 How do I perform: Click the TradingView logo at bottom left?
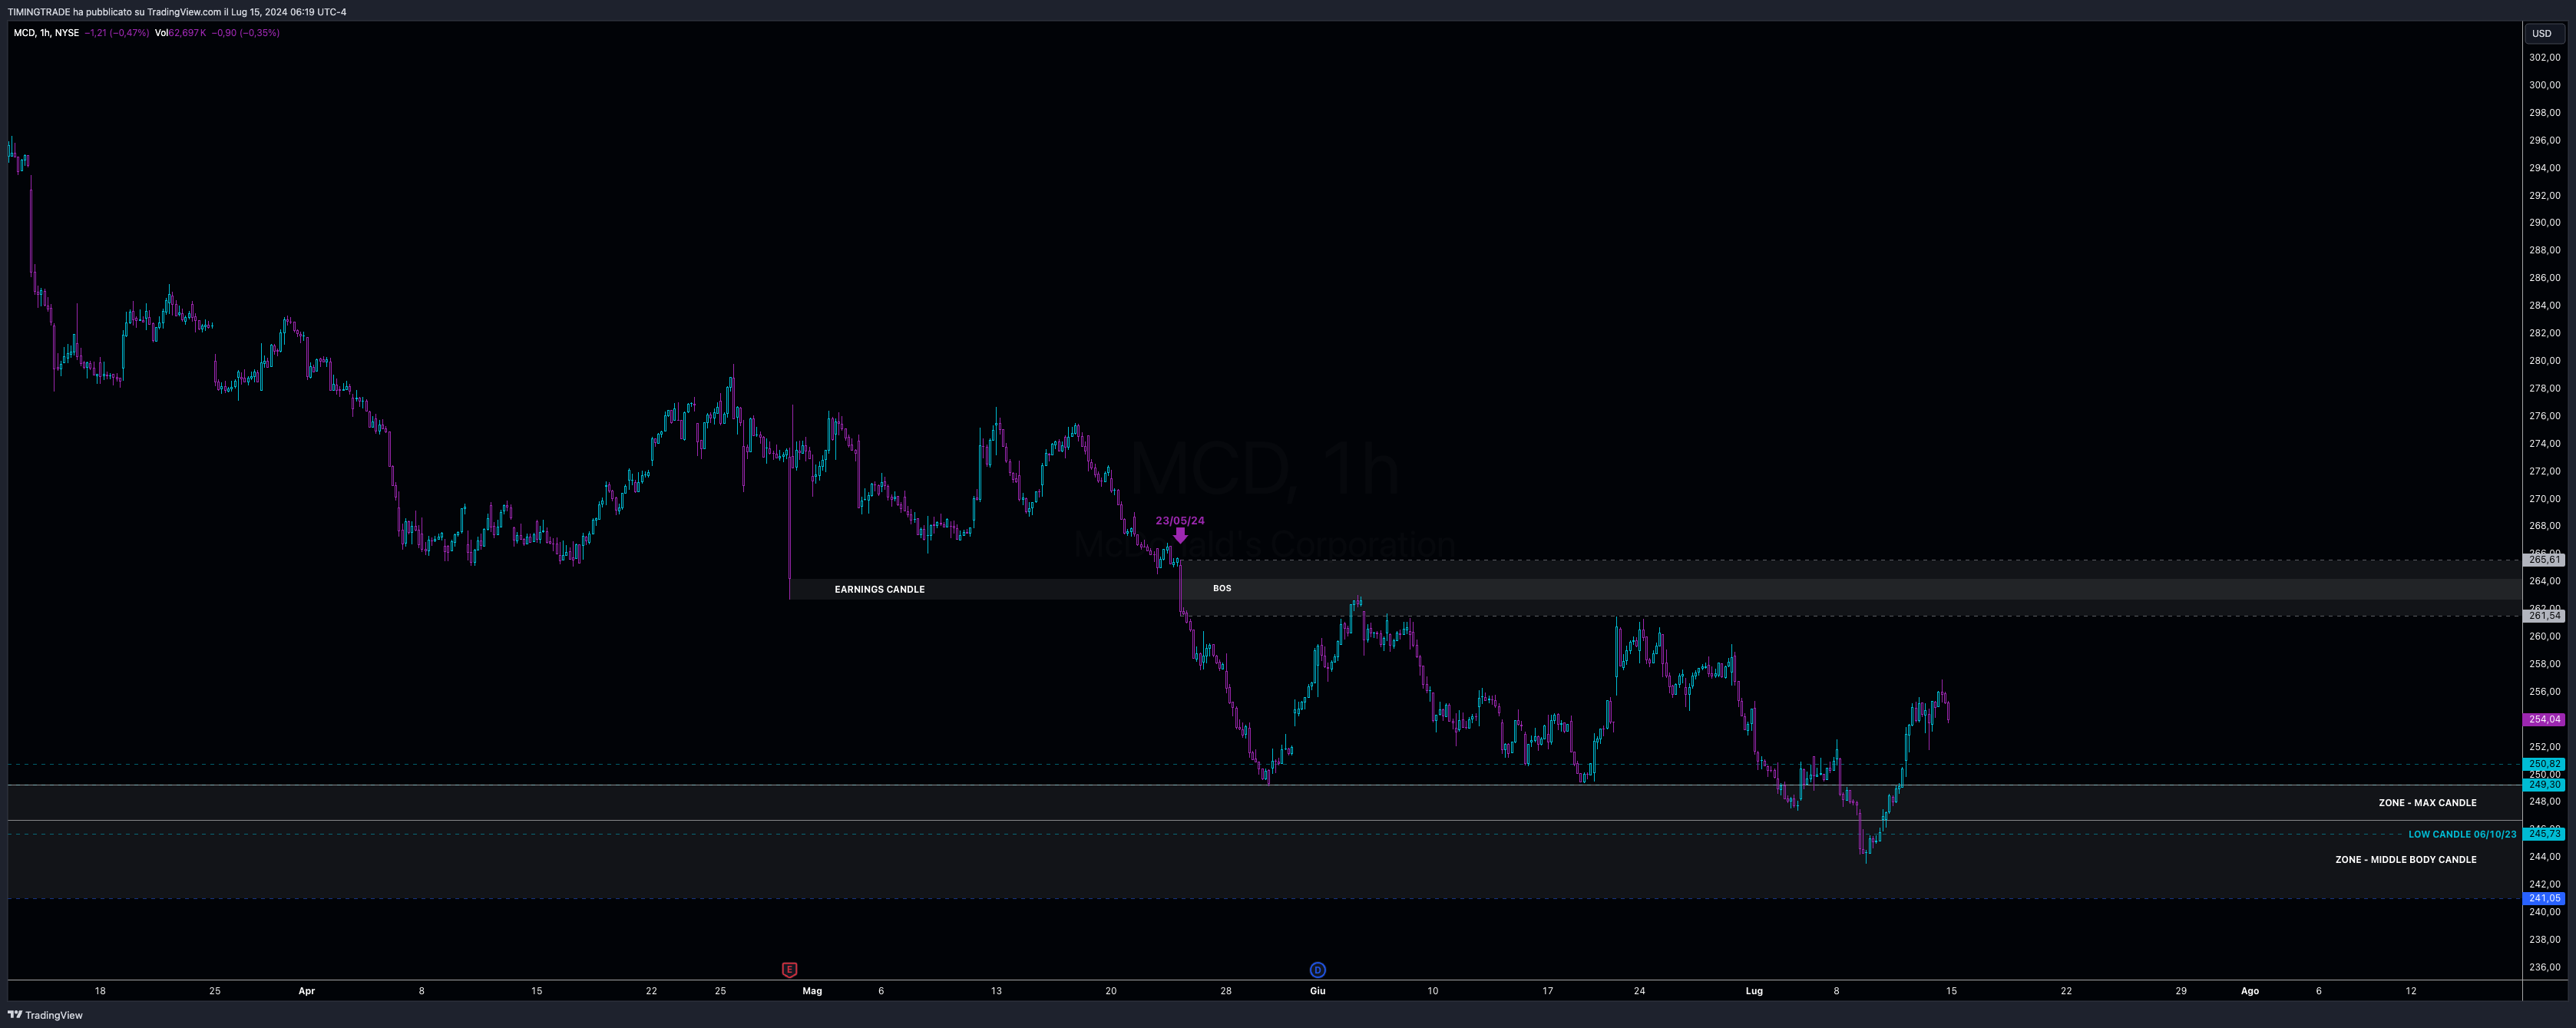click(45, 1015)
